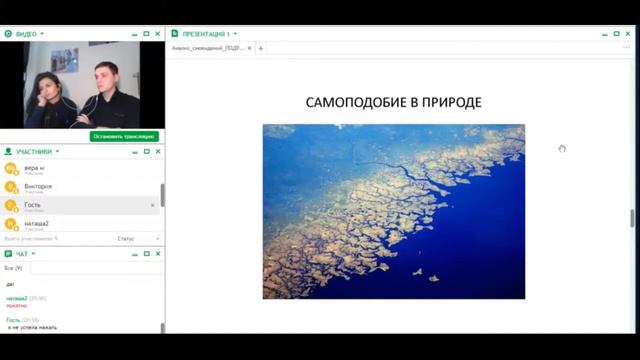Close the Видео panel

[158, 34]
